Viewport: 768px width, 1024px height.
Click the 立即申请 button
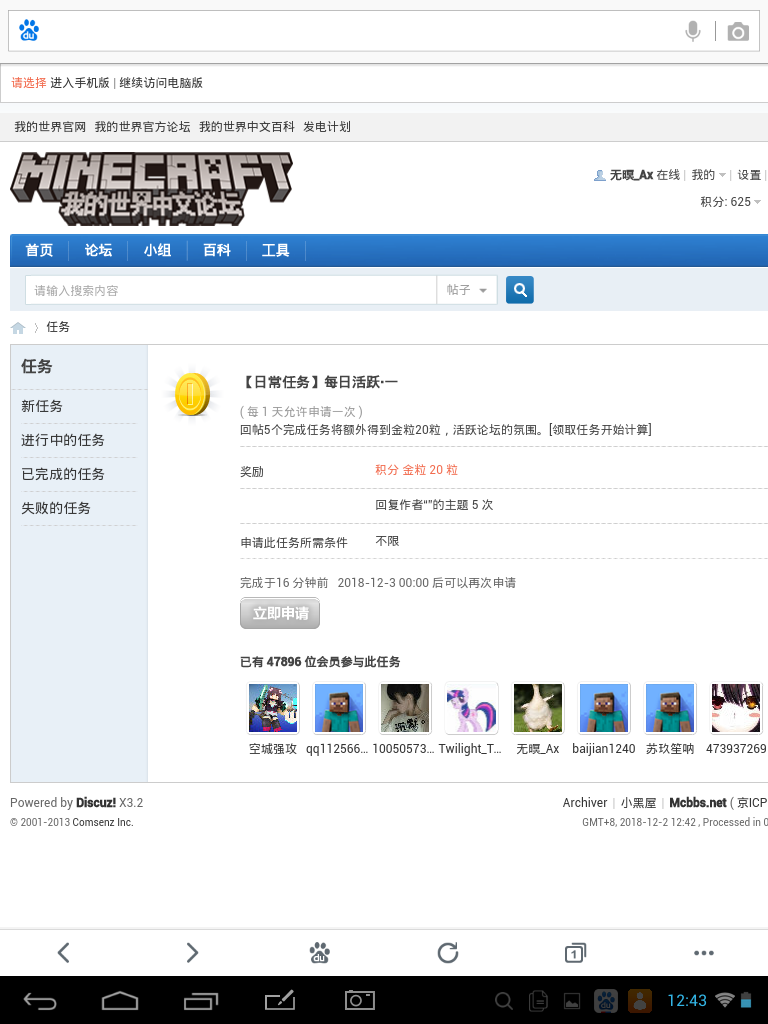coord(280,613)
